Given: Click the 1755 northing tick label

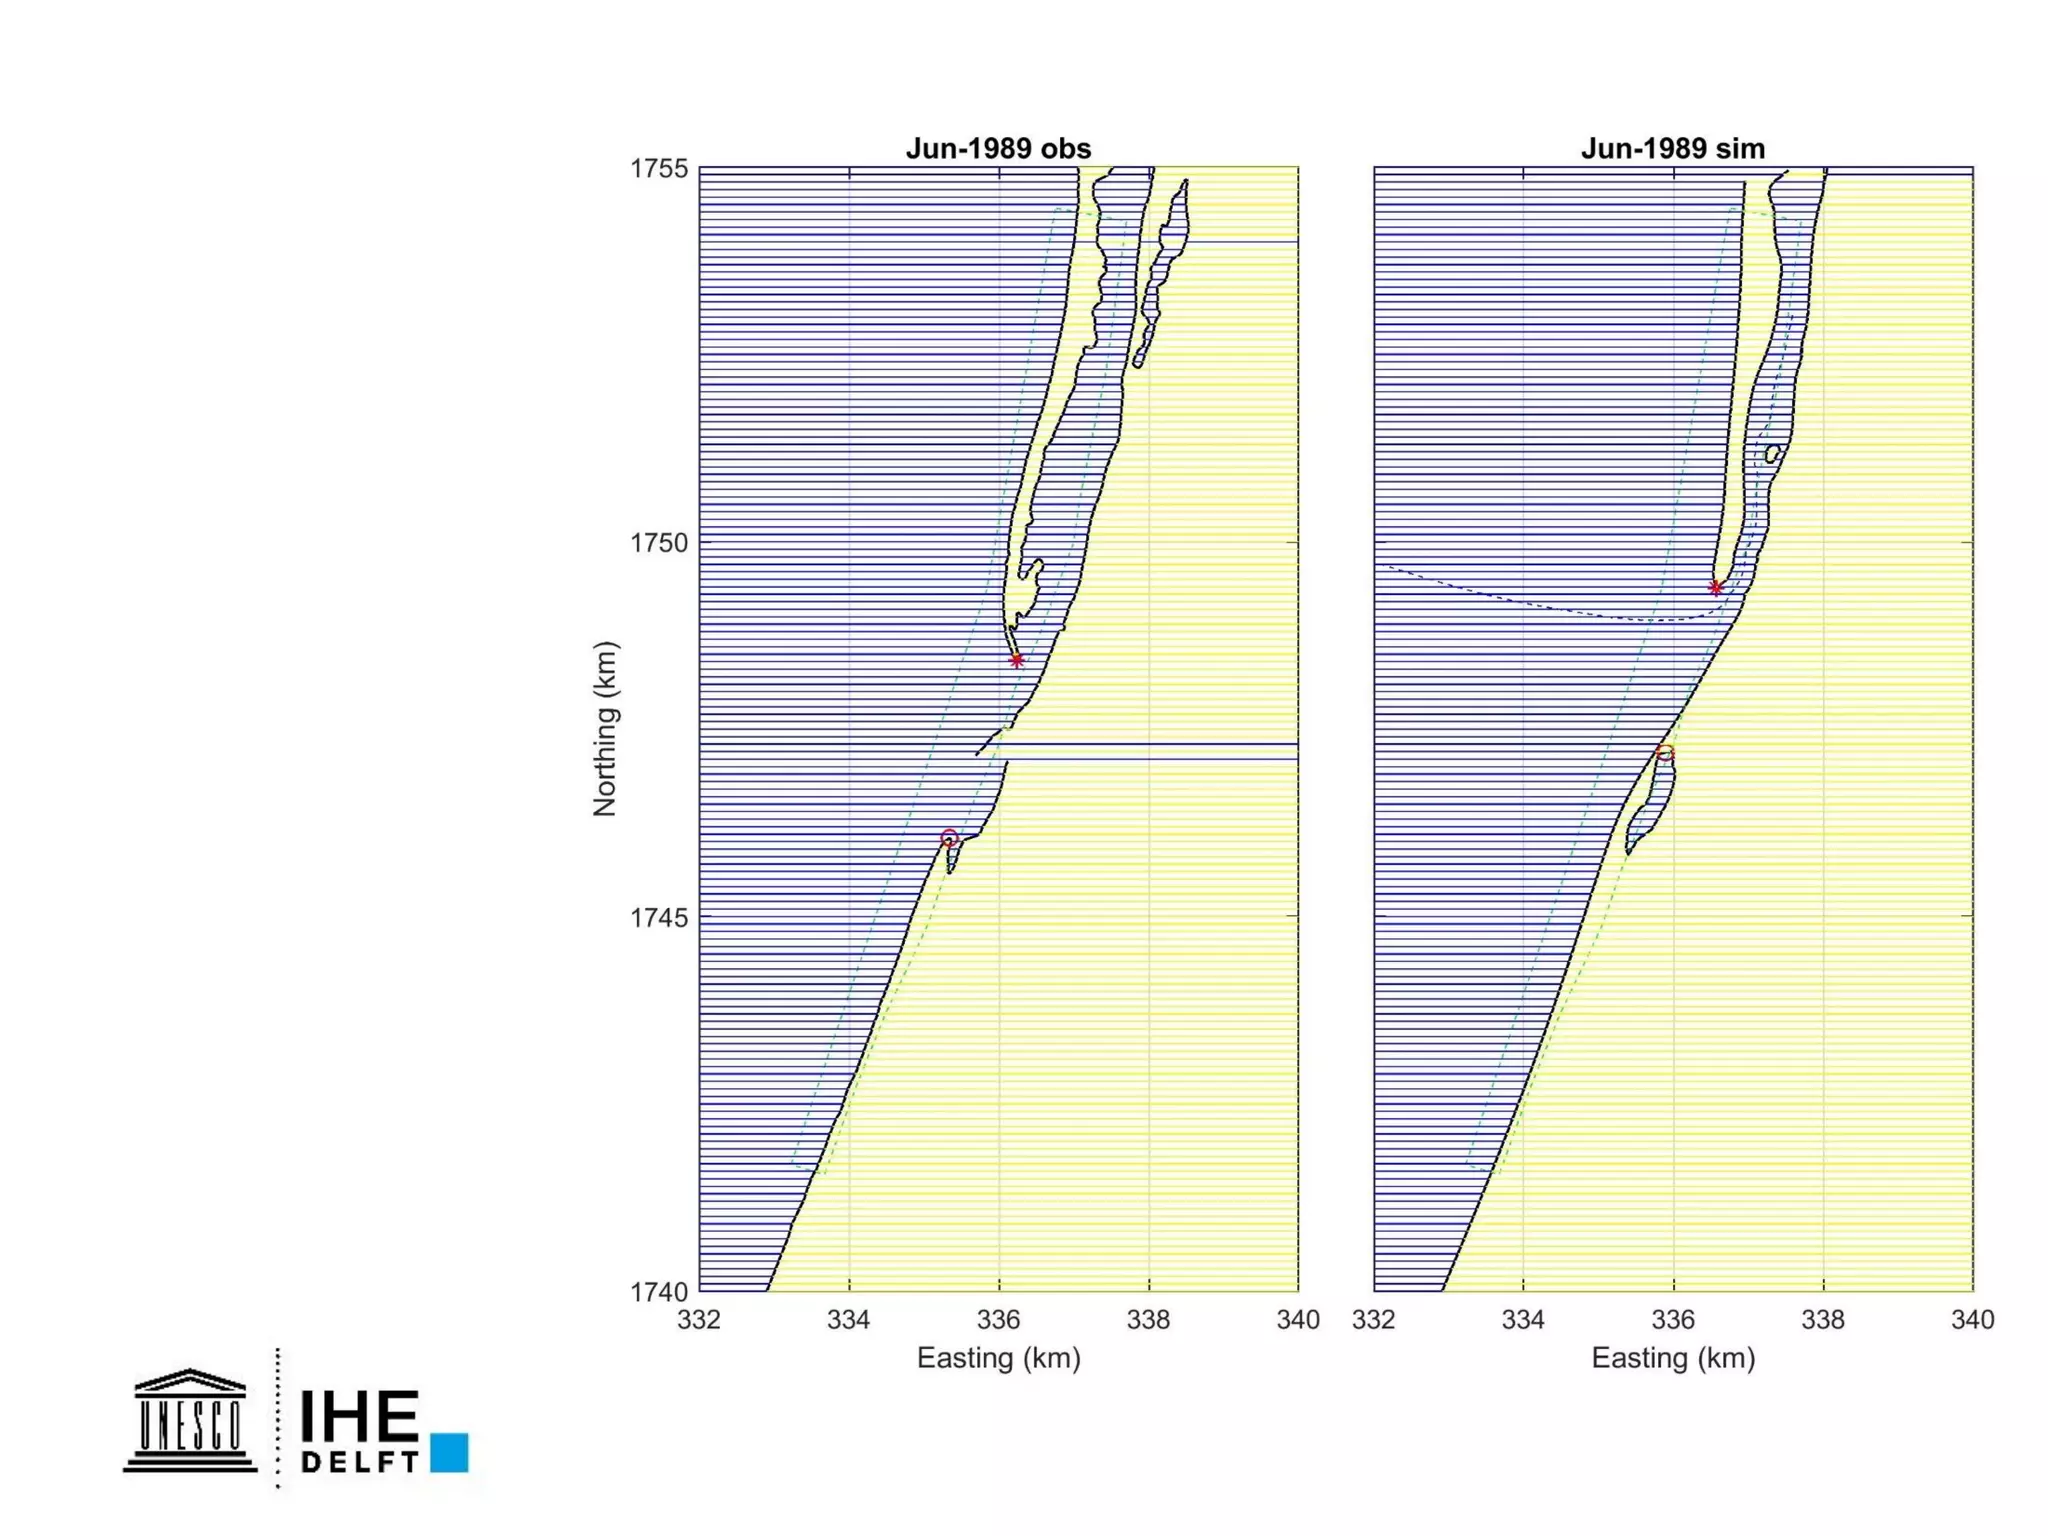Looking at the screenshot, I should tap(658, 169).
